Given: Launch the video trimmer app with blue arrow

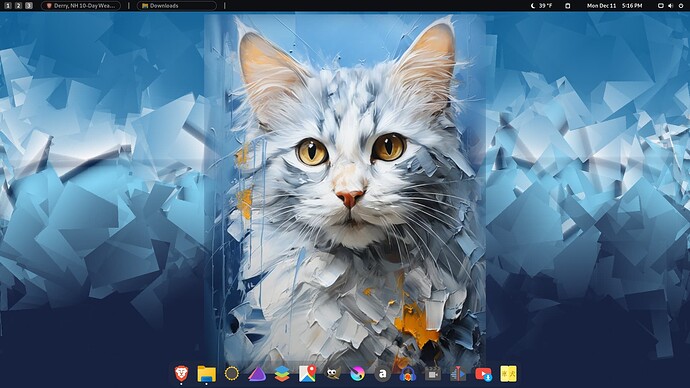Looking at the screenshot, I should coord(458,374).
